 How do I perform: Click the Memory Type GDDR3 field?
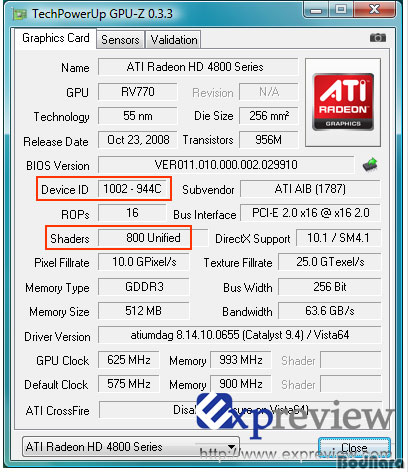[144, 287]
